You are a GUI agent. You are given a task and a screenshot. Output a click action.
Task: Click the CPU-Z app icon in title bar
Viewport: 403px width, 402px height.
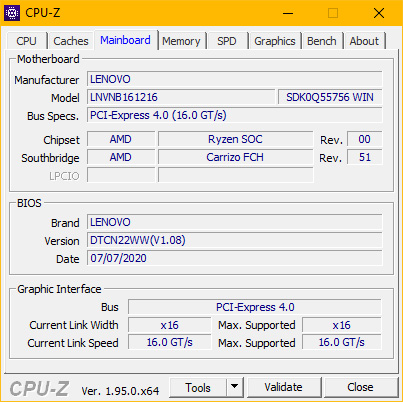click(x=12, y=13)
